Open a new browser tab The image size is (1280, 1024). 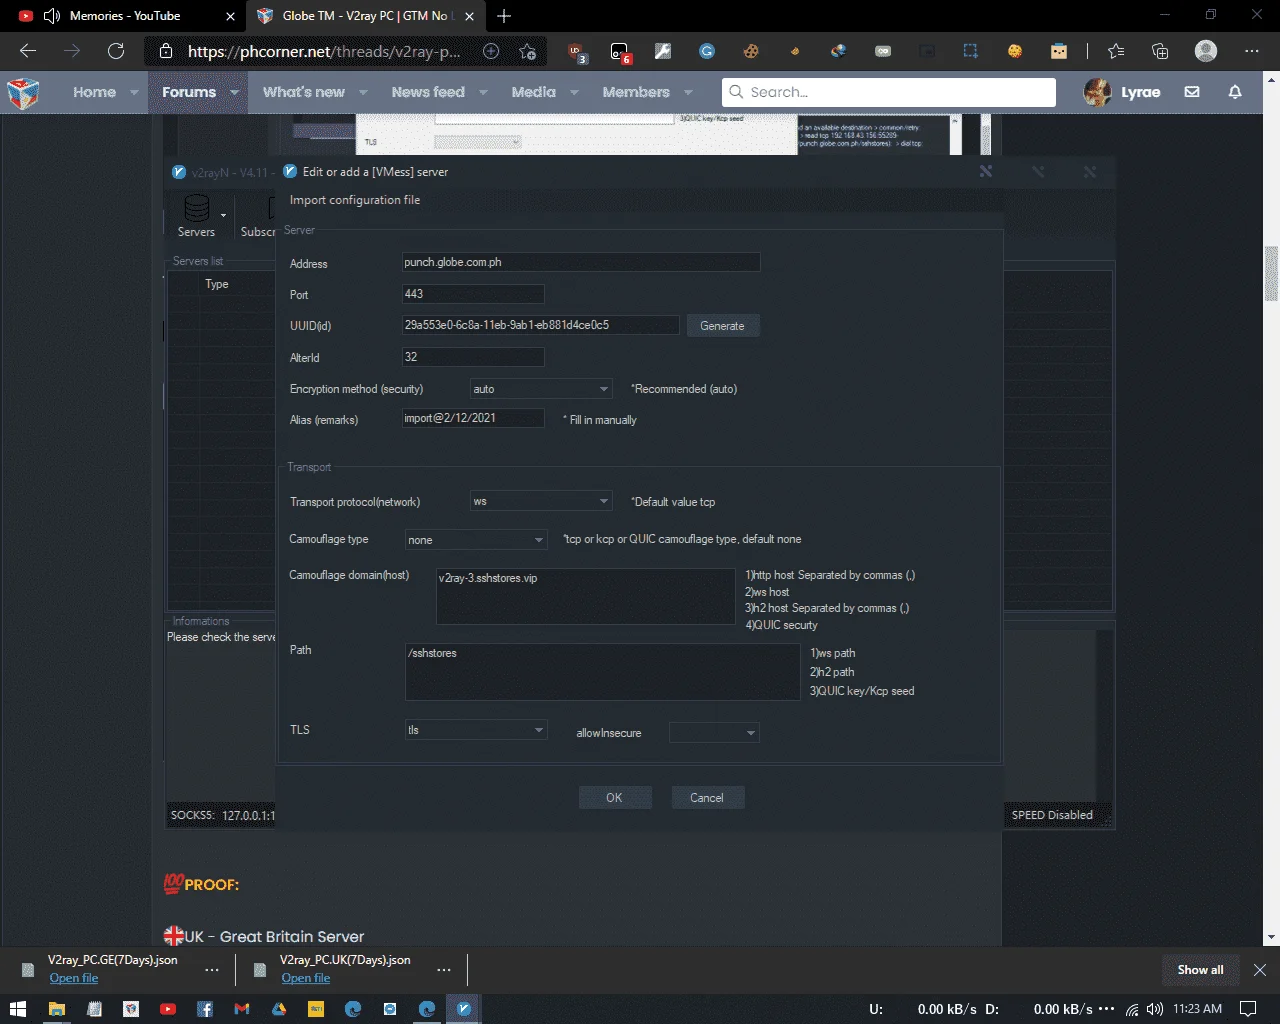(x=504, y=16)
